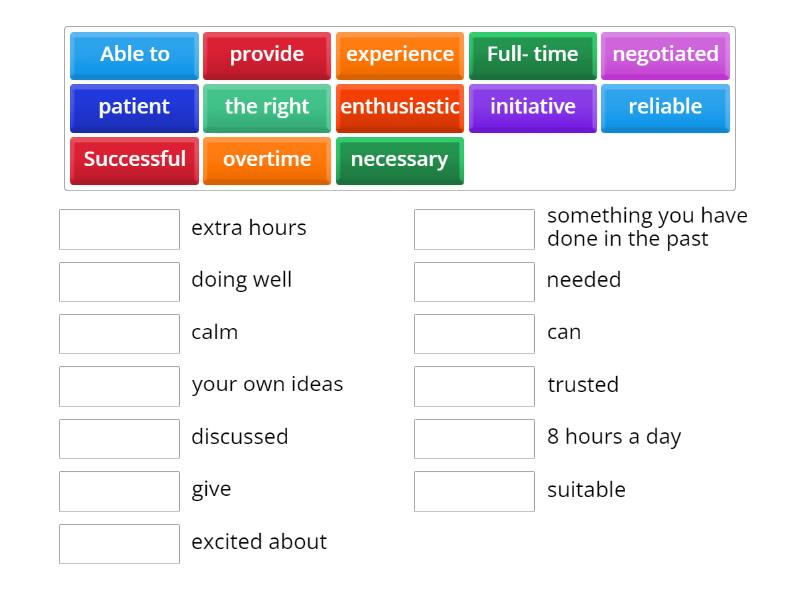Click the "Successful" tile

(133, 159)
